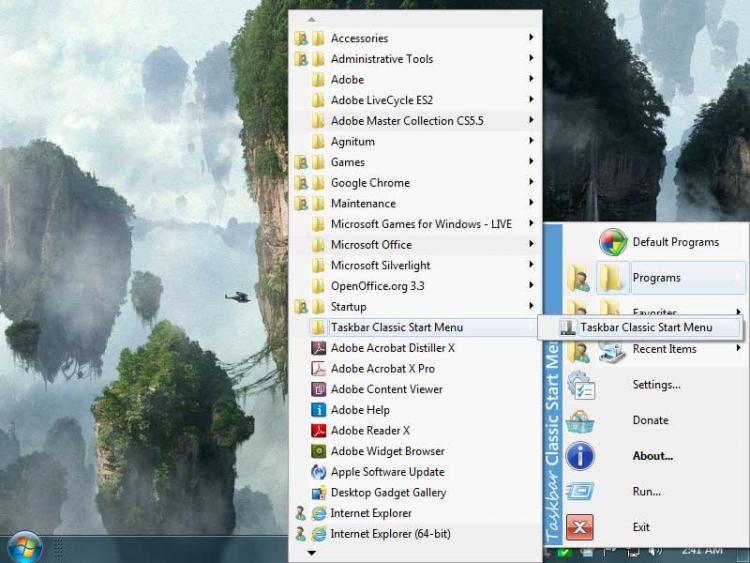Click the About blue info icon
The image size is (750, 563).
click(580, 456)
